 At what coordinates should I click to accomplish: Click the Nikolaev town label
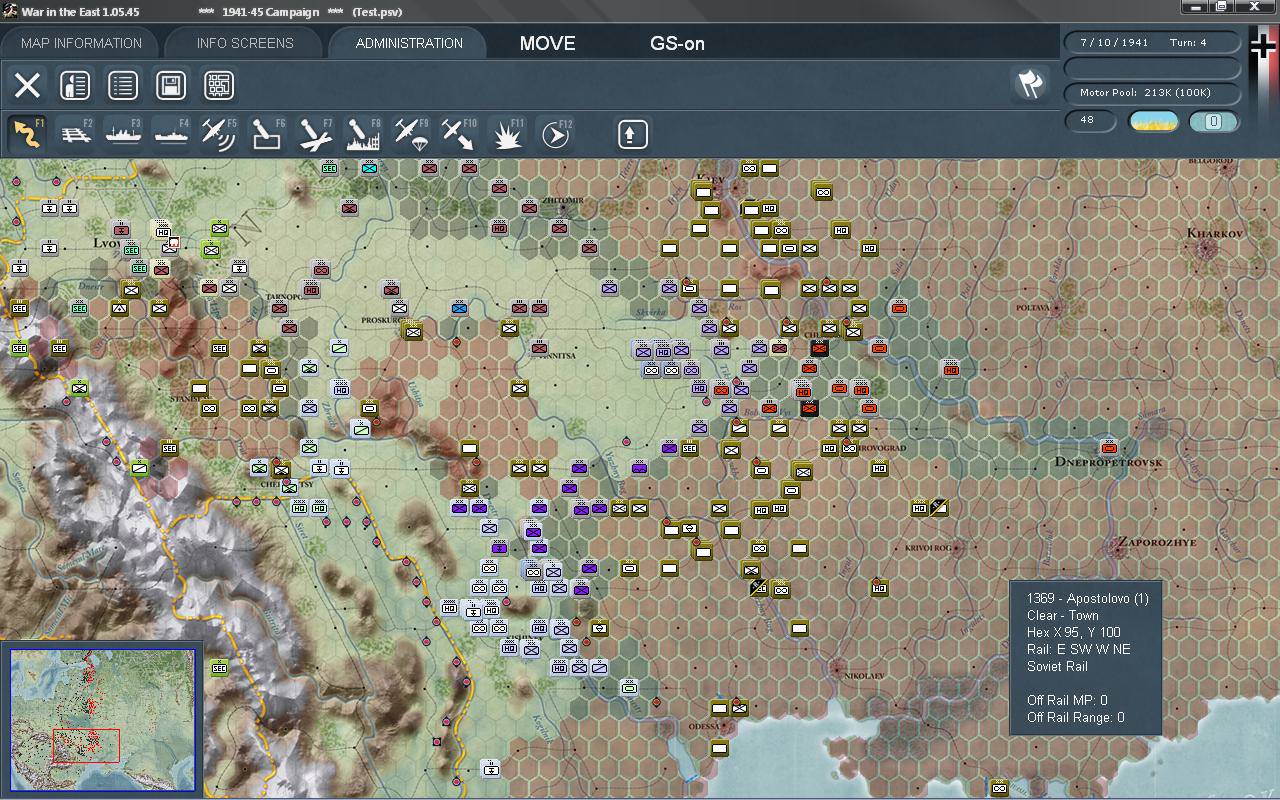[863, 676]
